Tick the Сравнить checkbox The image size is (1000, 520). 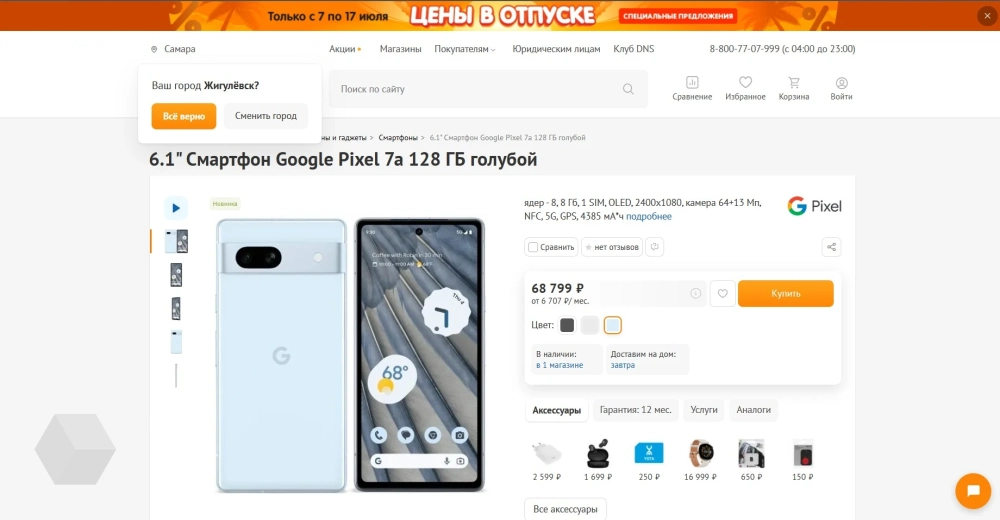(x=533, y=247)
